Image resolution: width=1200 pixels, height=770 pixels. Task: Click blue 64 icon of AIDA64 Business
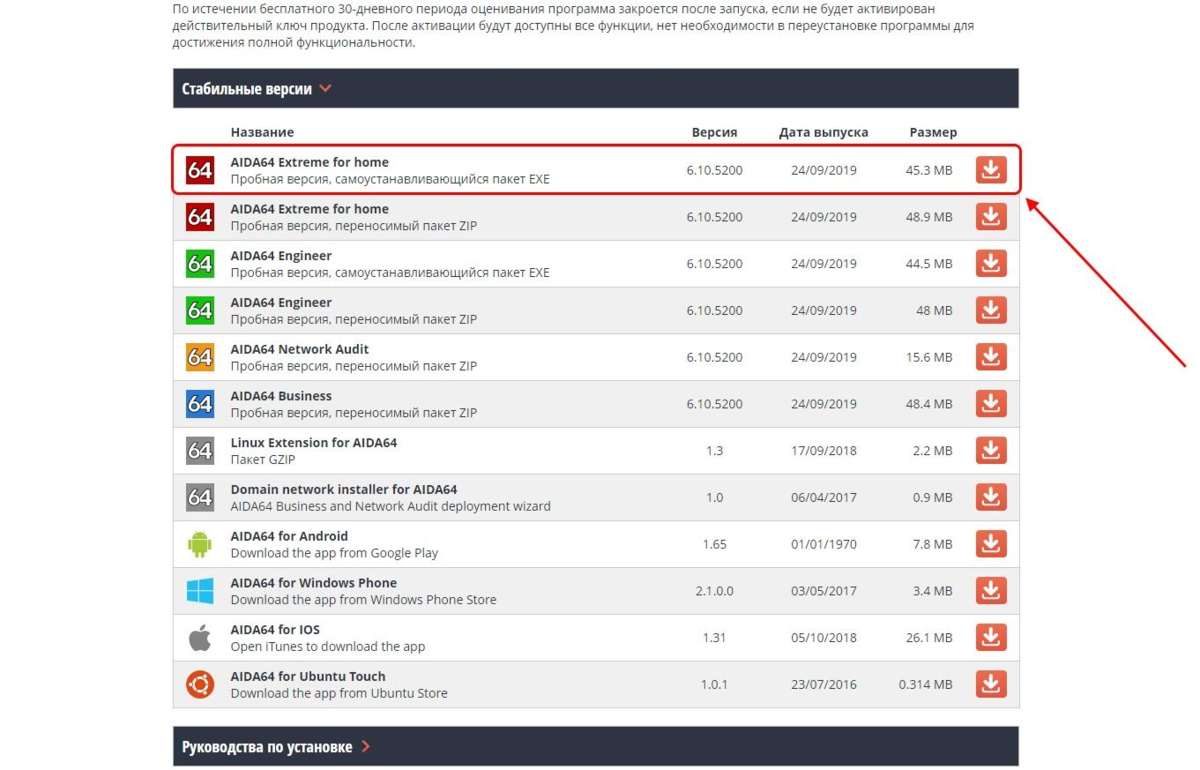tap(200, 404)
